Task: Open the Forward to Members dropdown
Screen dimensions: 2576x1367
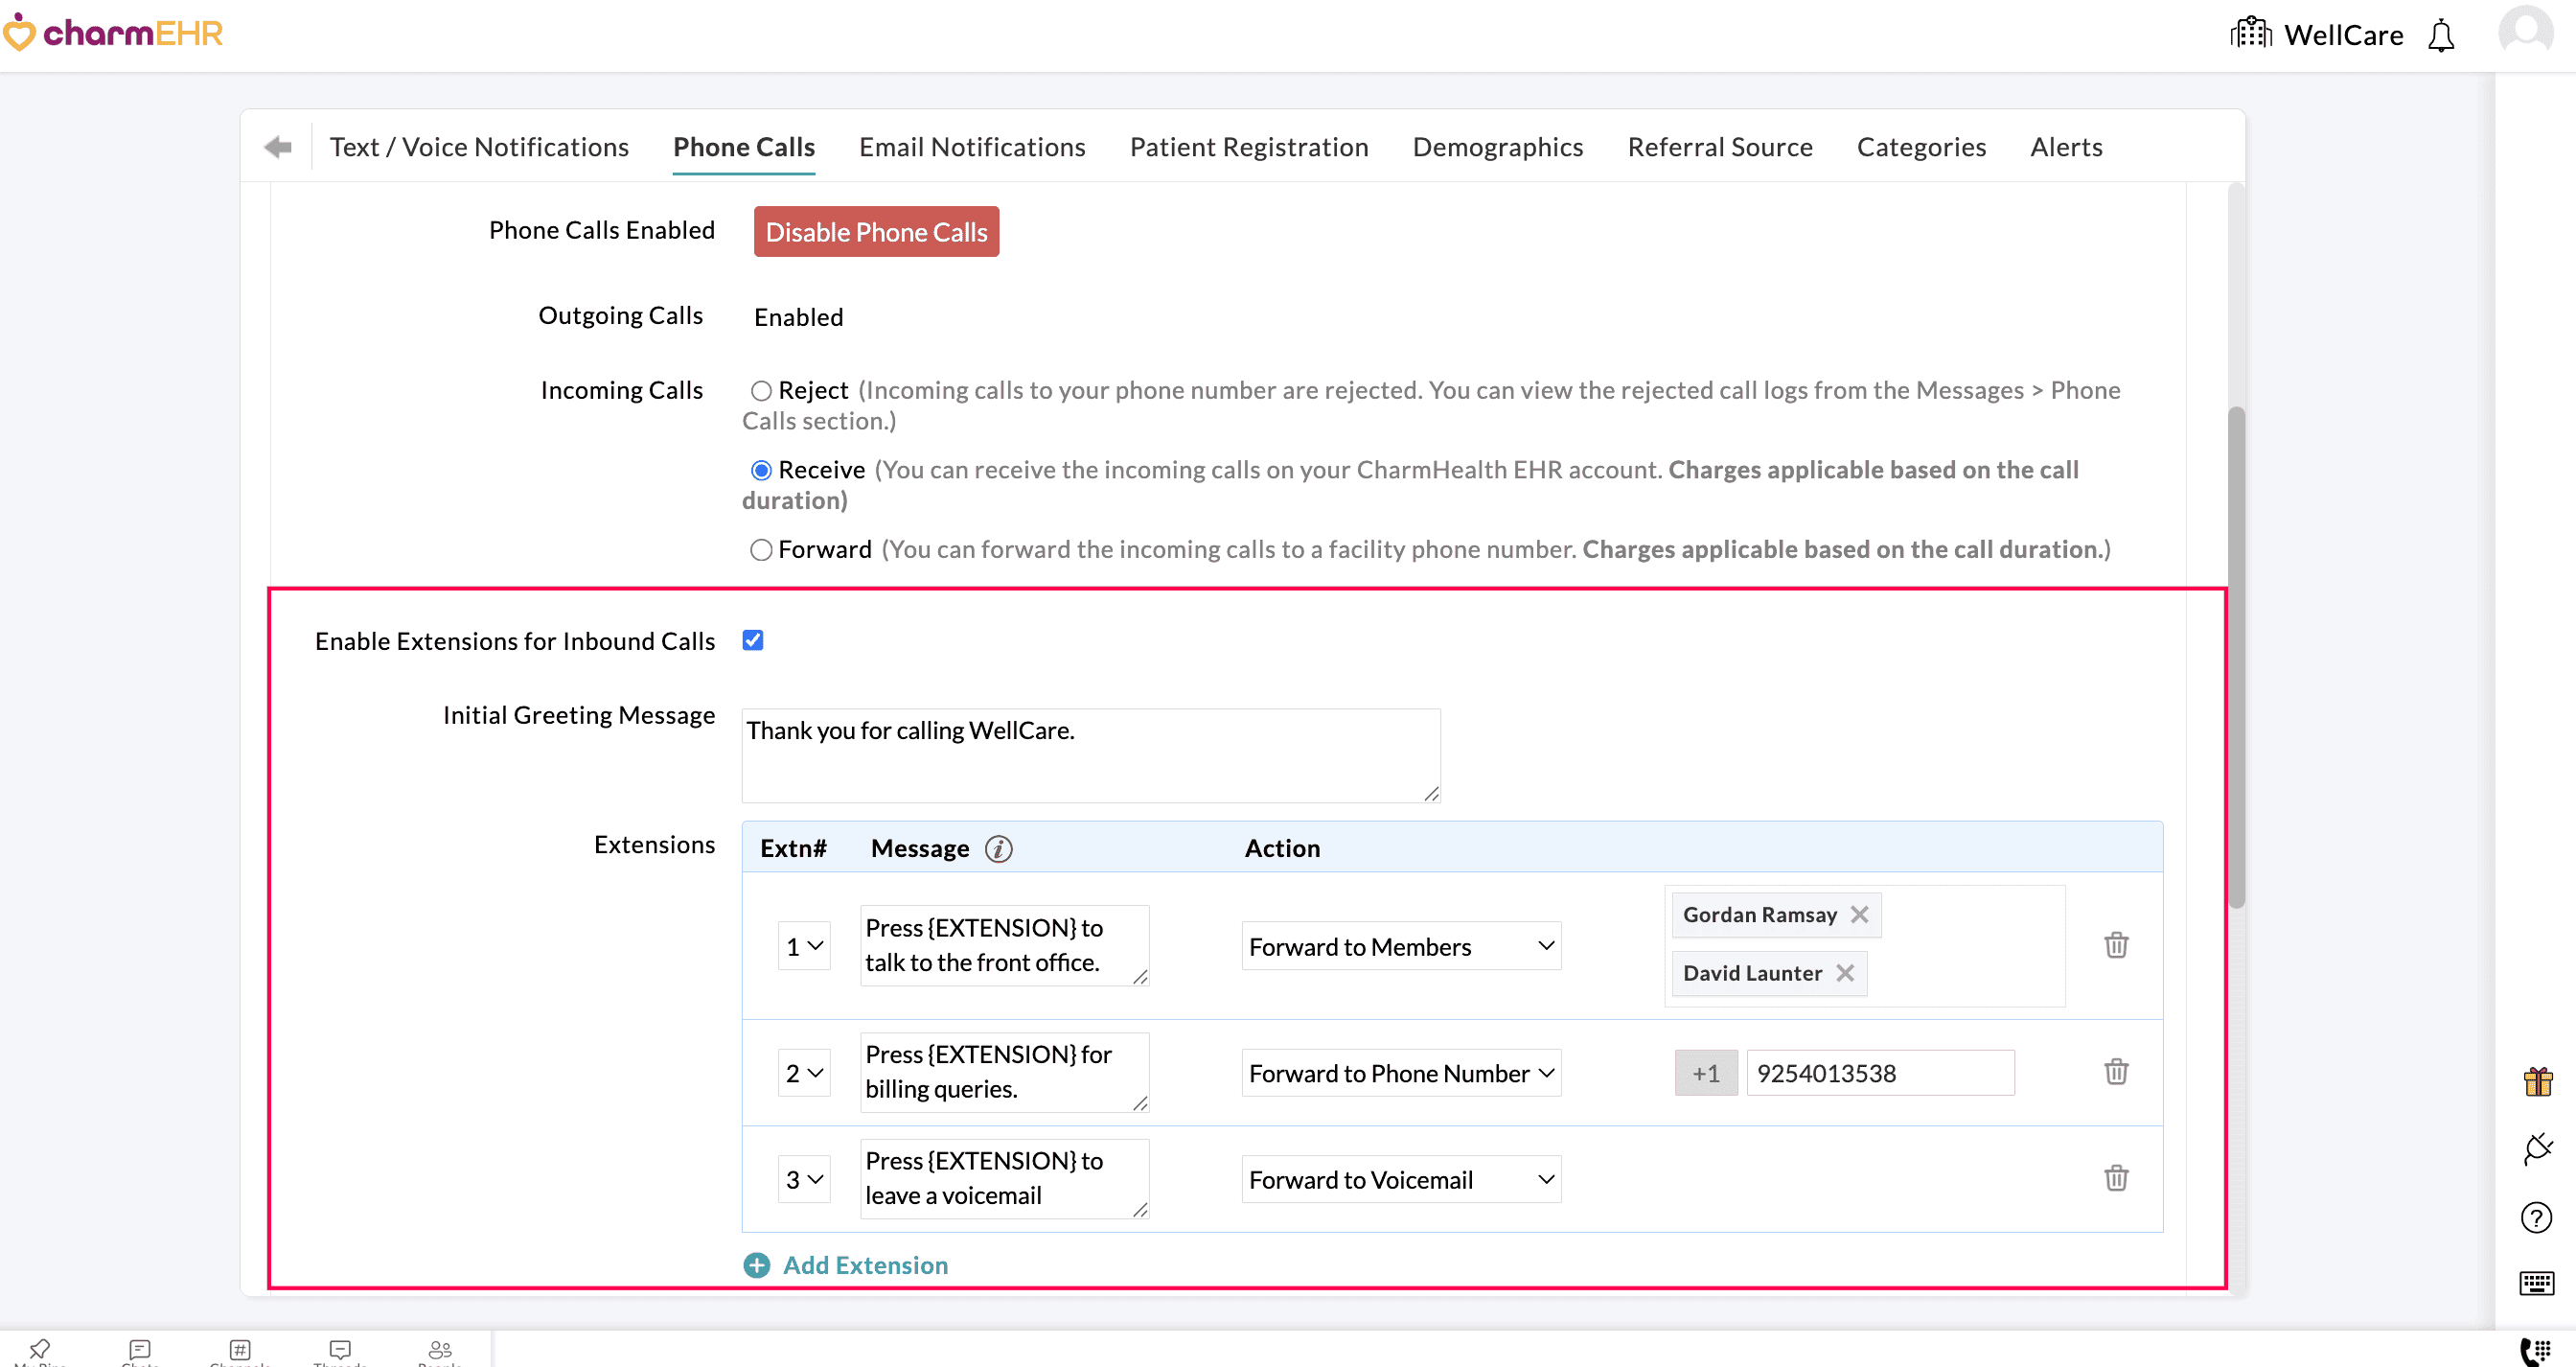Action: (x=1400, y=945)
